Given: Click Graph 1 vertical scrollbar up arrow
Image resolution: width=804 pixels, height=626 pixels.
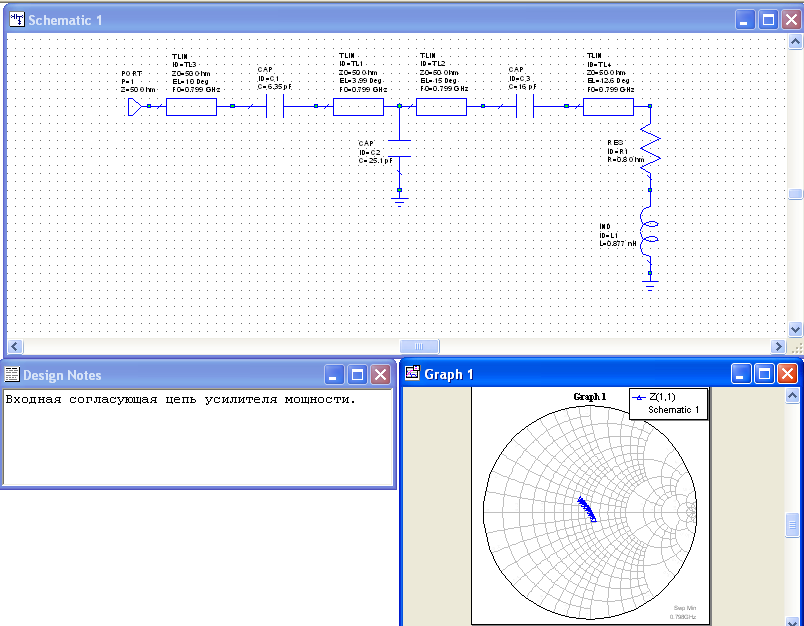Looking at the screenshot, I should coord(792,395).
